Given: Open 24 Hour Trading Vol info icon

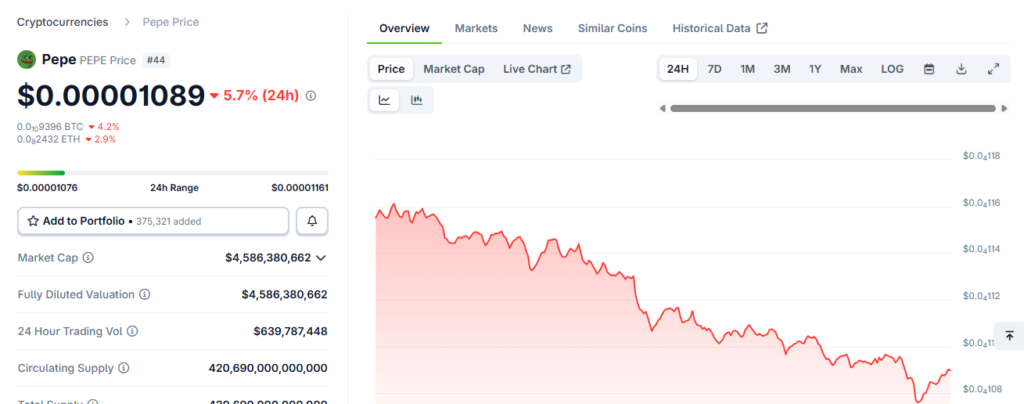Looking at the screenshot, I should [133, 332].
